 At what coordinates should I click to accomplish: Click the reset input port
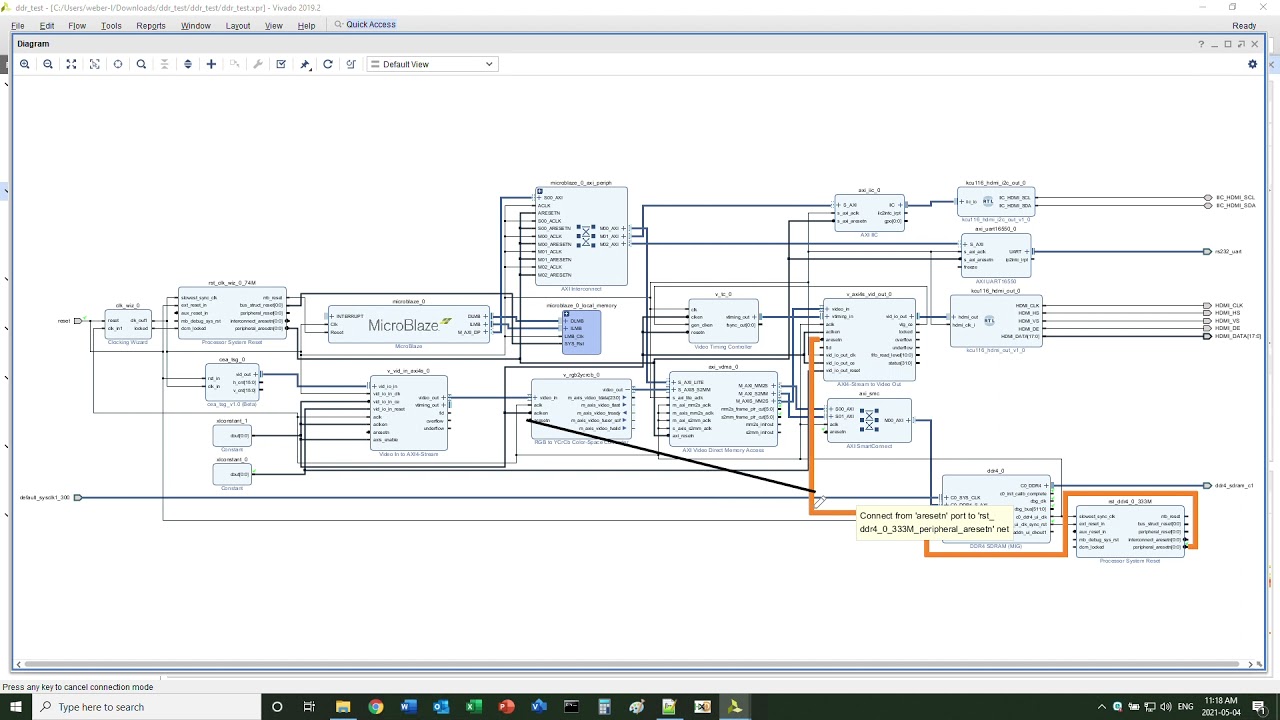[78, 321]
